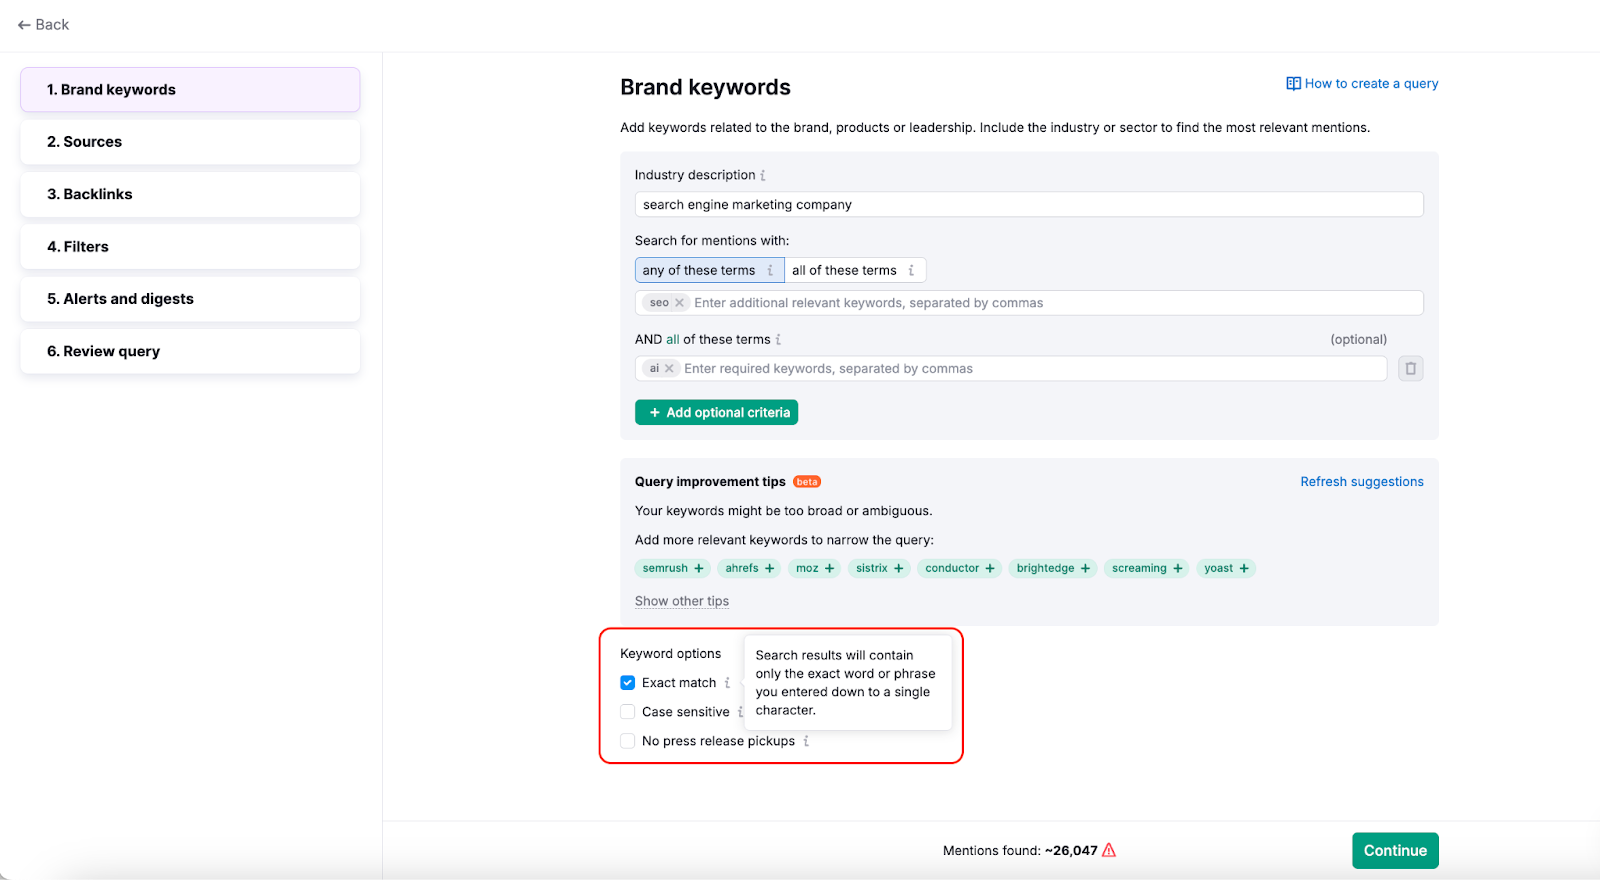1600x880 pixels.
Task: Uncheck the Exact match checkbox
Action: coord(628,683)
